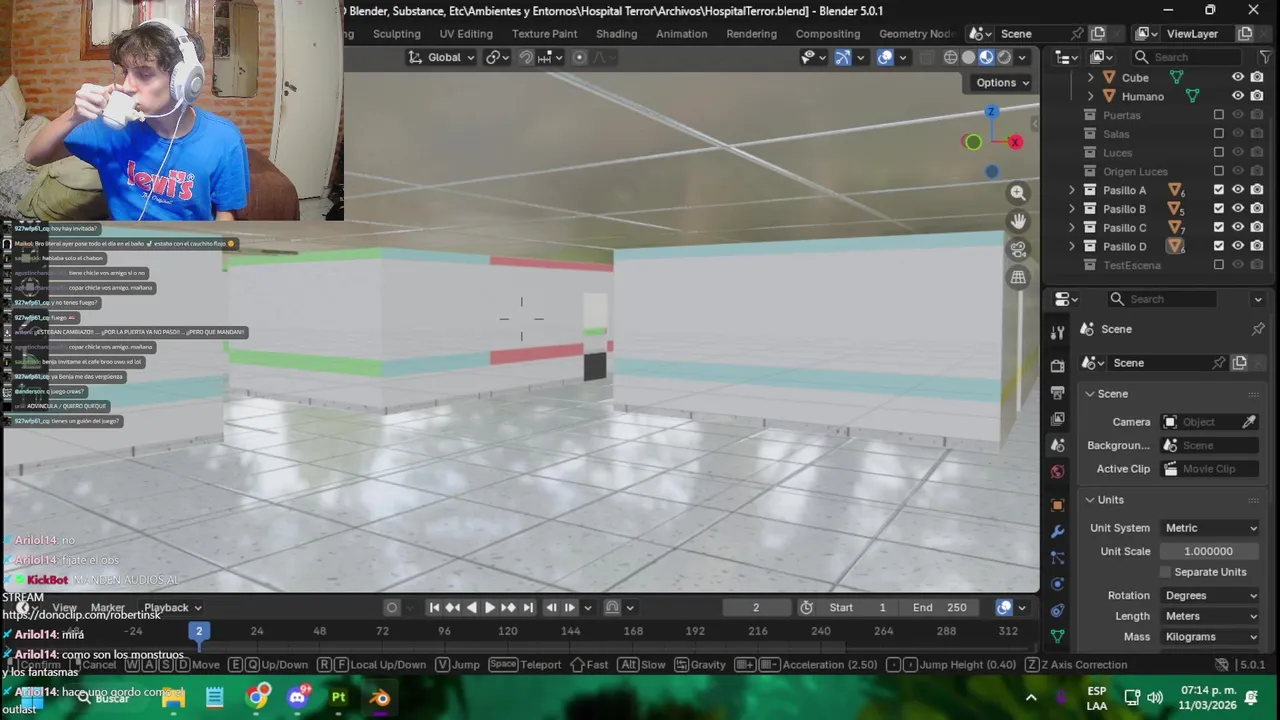This screenshot has width=1280, height=720.
Task: Open the Modifiers properties tab icon
Action: [1057, 531]
